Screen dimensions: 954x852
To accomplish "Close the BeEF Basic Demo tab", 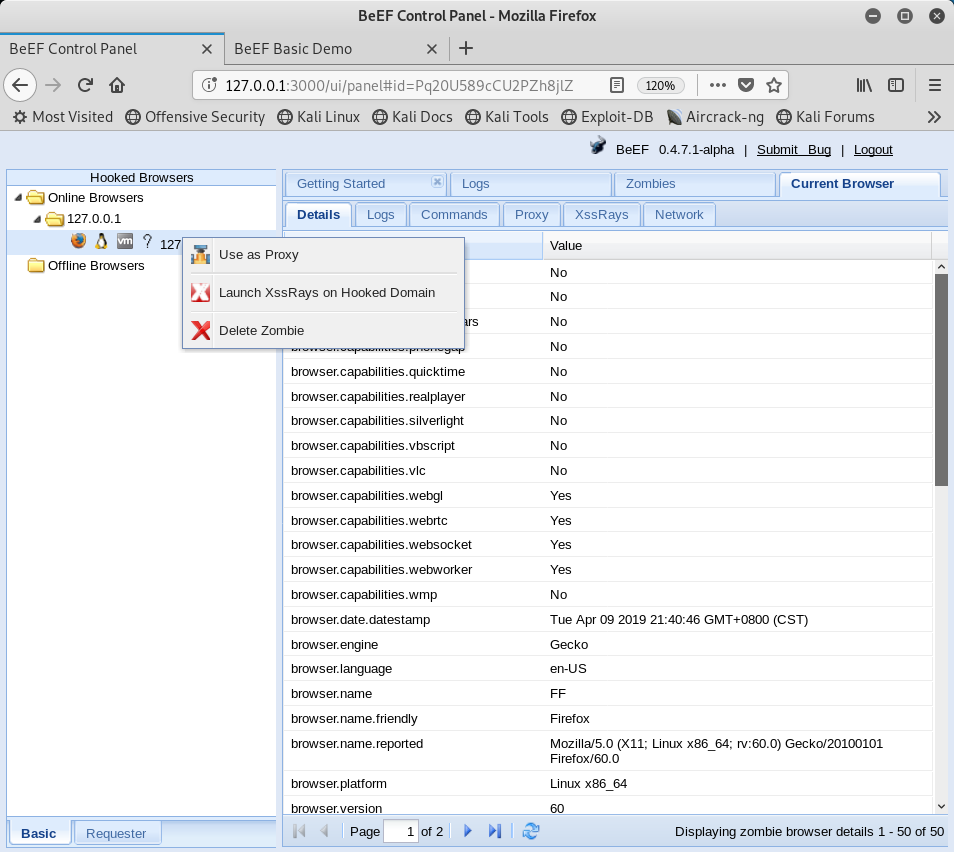I will [432, 49].
